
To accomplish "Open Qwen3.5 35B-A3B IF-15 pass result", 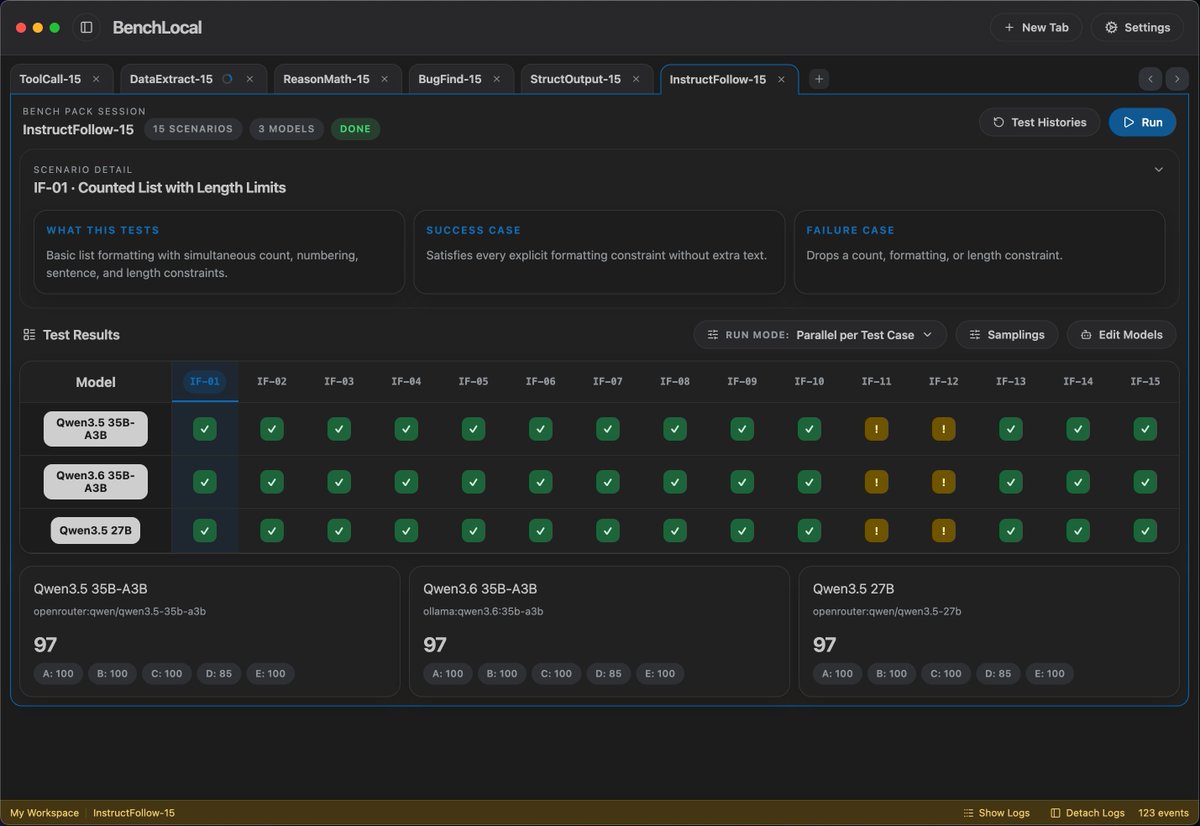I will tap(1145, 429).
